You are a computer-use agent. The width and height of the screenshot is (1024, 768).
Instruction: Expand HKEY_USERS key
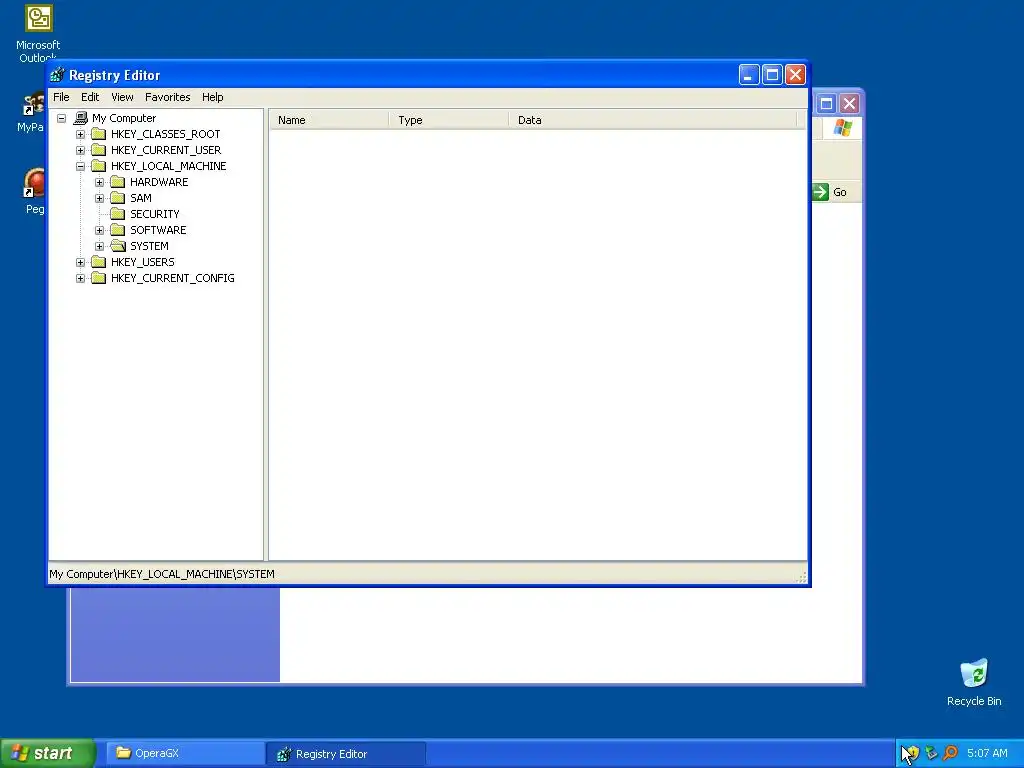pyautogui.click(x=80, y=262)
